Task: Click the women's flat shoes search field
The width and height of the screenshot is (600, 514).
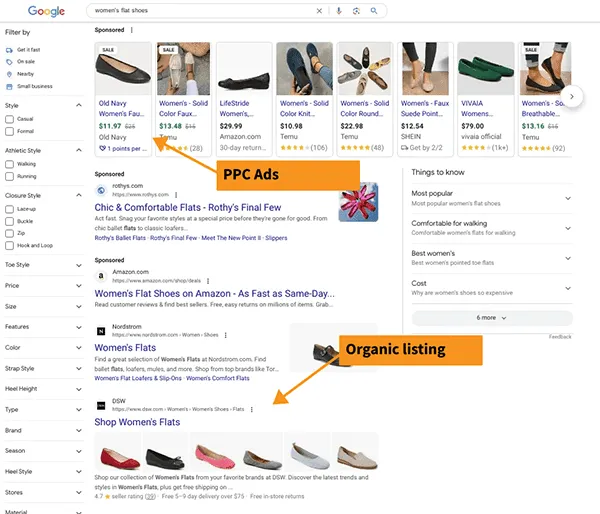Action: (x=200, y=11)
